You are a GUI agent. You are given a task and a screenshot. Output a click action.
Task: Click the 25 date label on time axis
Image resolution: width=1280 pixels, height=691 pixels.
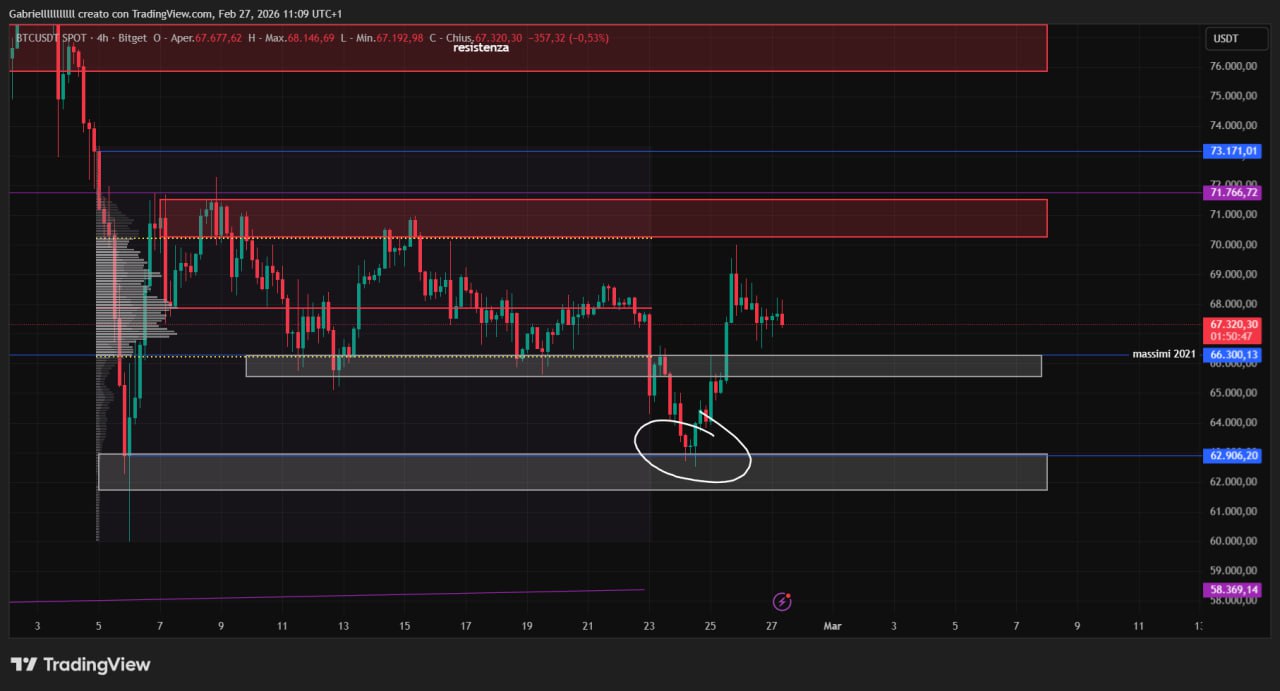(x=710, y=626)
